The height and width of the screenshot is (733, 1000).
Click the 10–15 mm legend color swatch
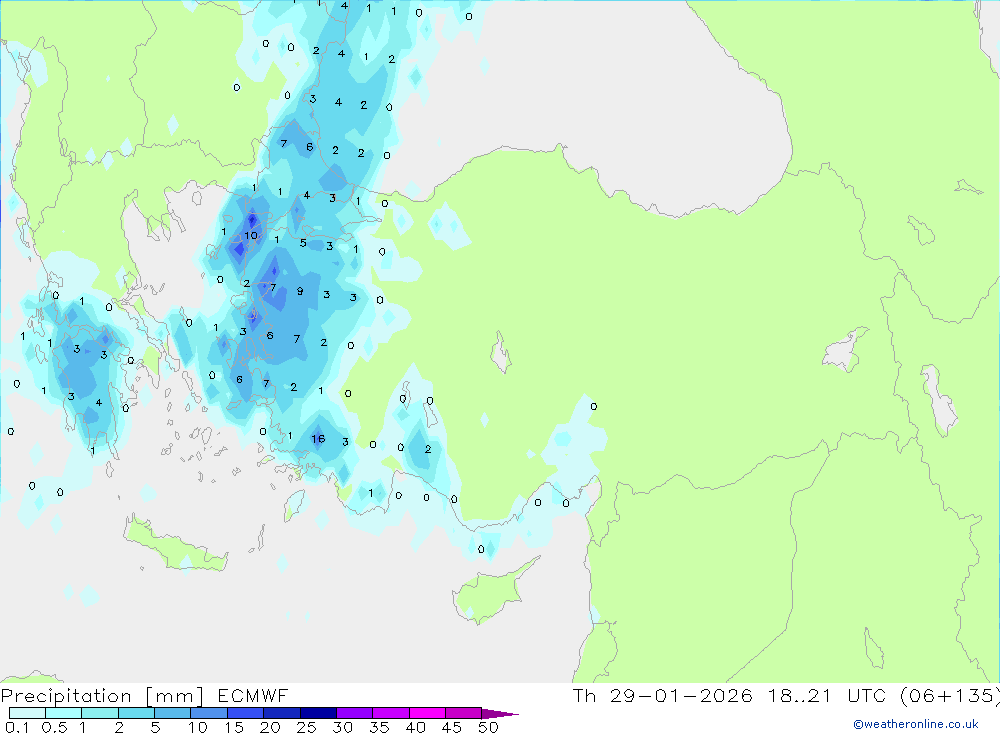209,713
